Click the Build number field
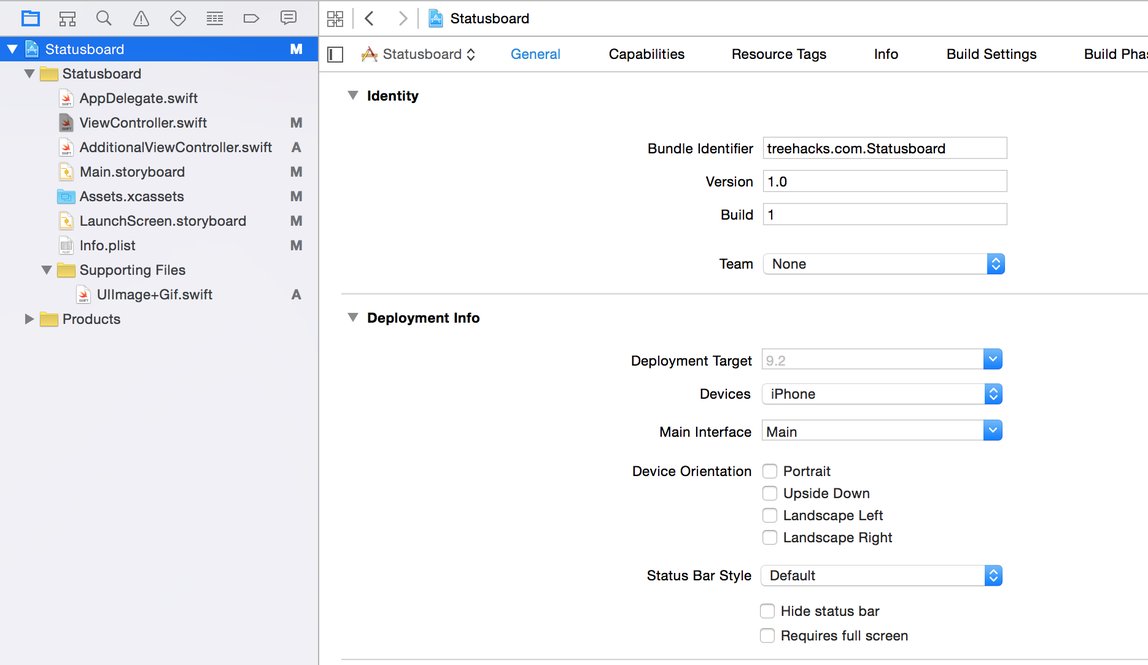Screen dimensions: 1148x665 (x=884, y=215)
